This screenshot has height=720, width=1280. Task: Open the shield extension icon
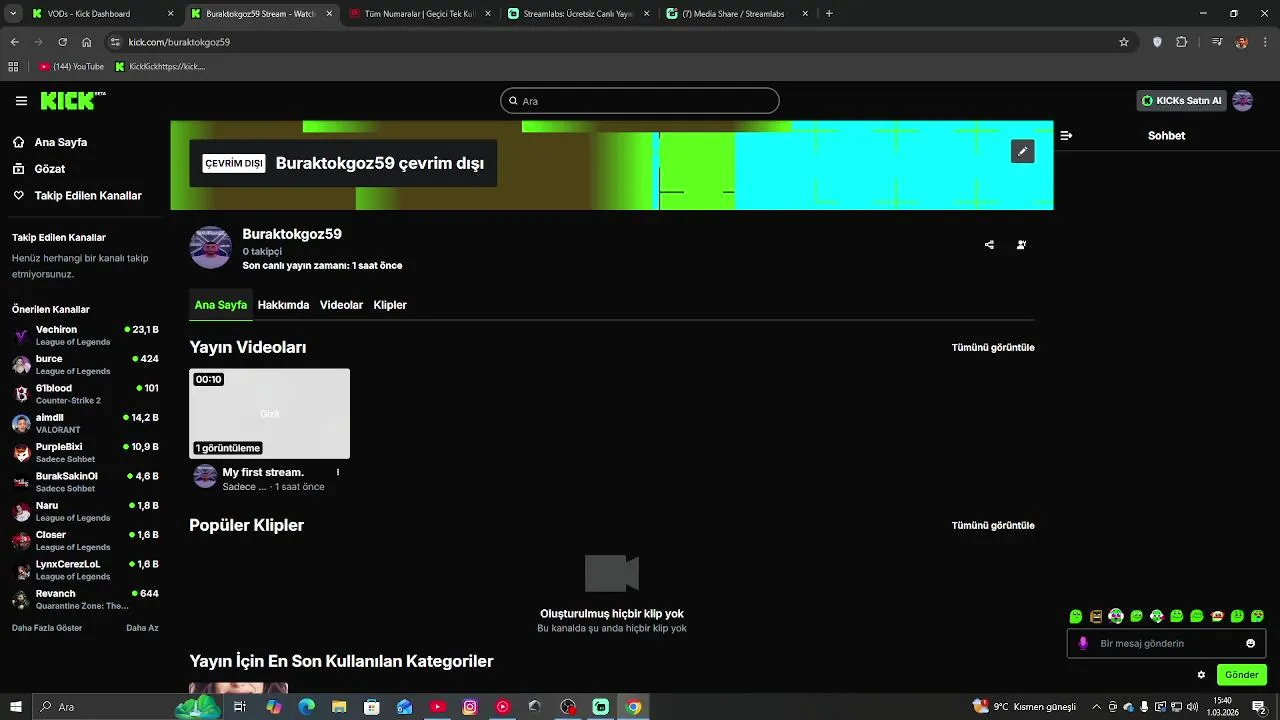[1157, 42]
